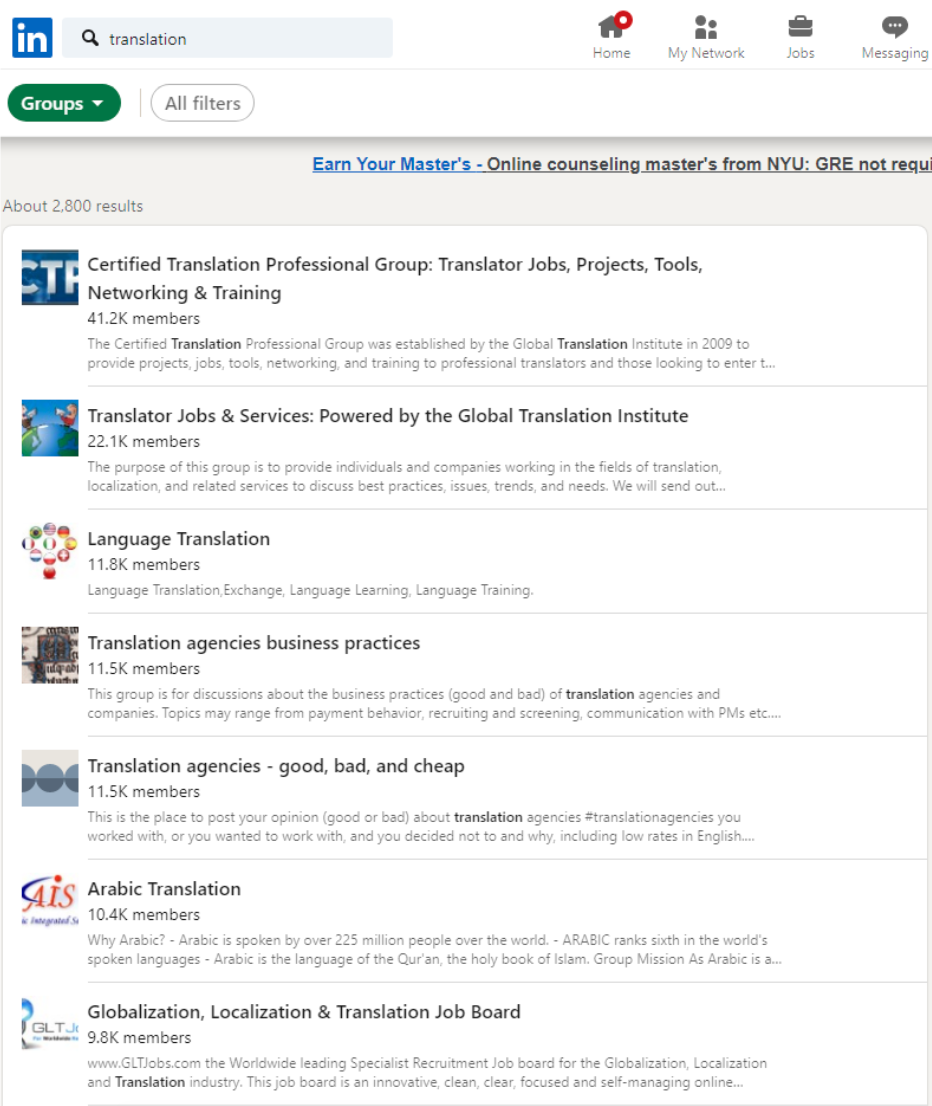Open the All filters panel
The height and width of the screenshot is (1106, 932).
202,103
